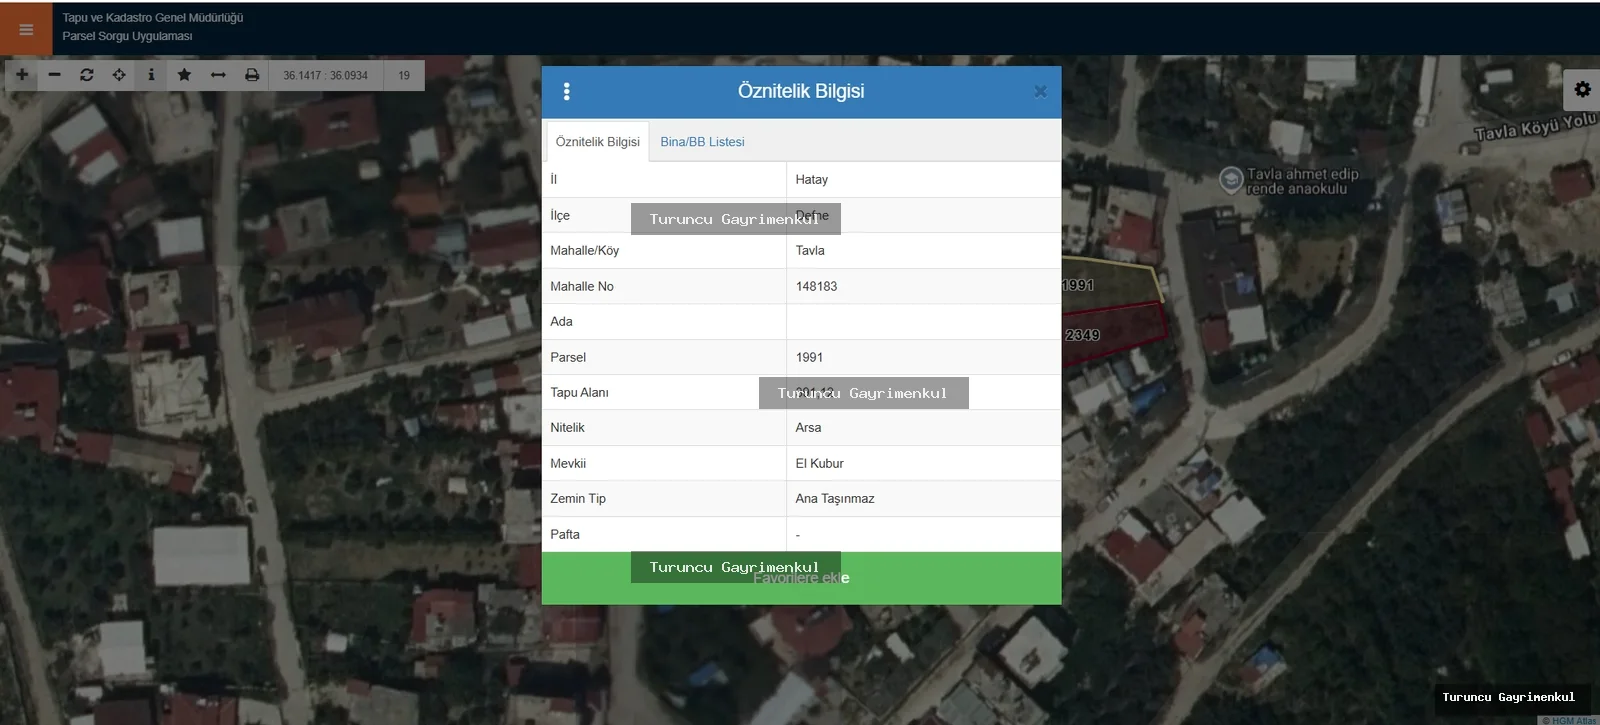Switch to the Öznitelik Bilgisi tab
1600x725 pixels.
[x=597, y=142]
